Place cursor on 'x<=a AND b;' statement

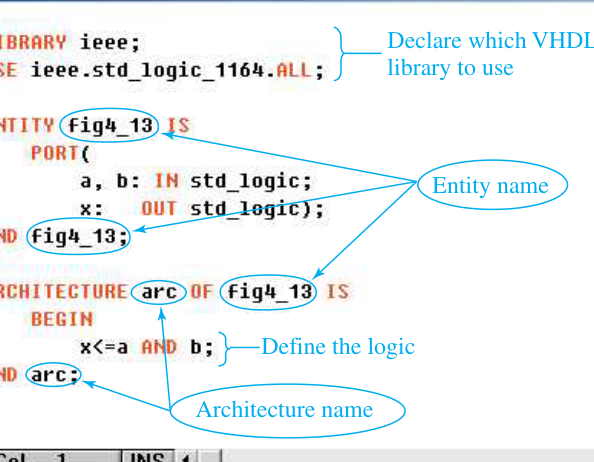[x=147, y=347]
